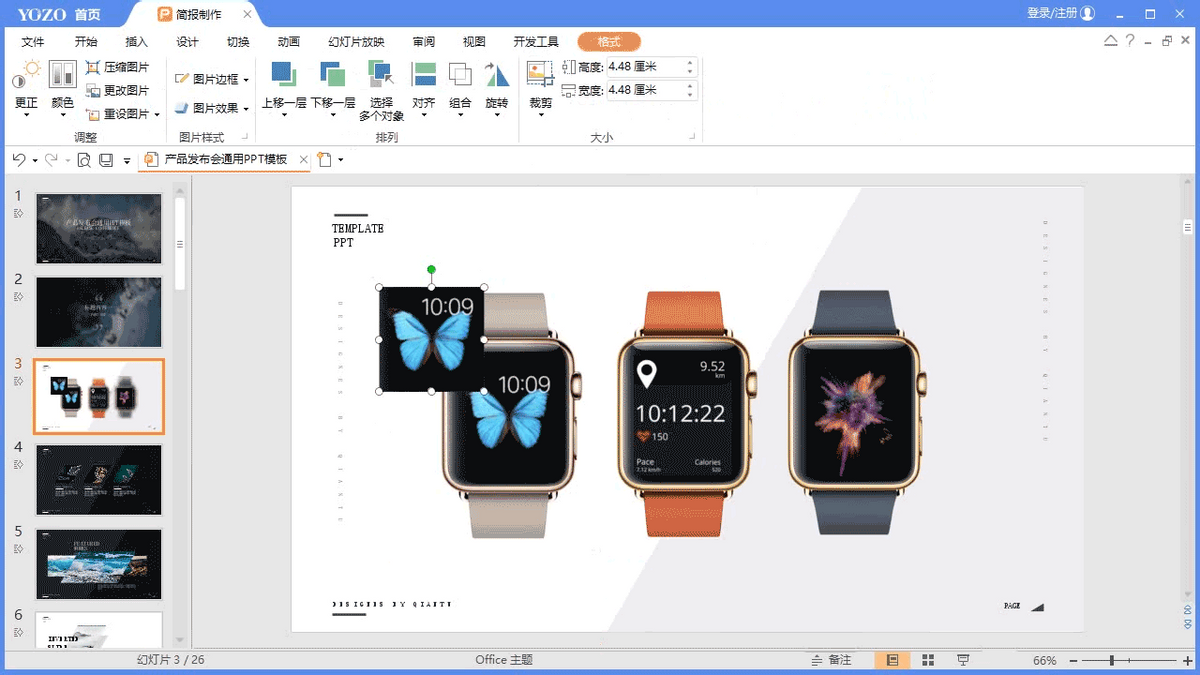
Task: Expand the 裁剪 dropdown arrow
Action: tap(540, 115)
